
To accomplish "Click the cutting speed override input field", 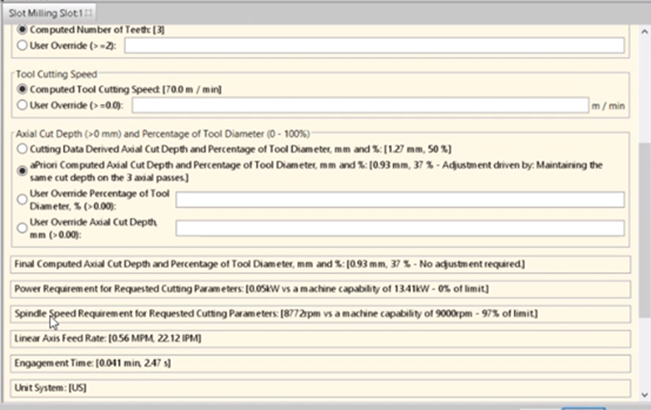I will (360, 105).
